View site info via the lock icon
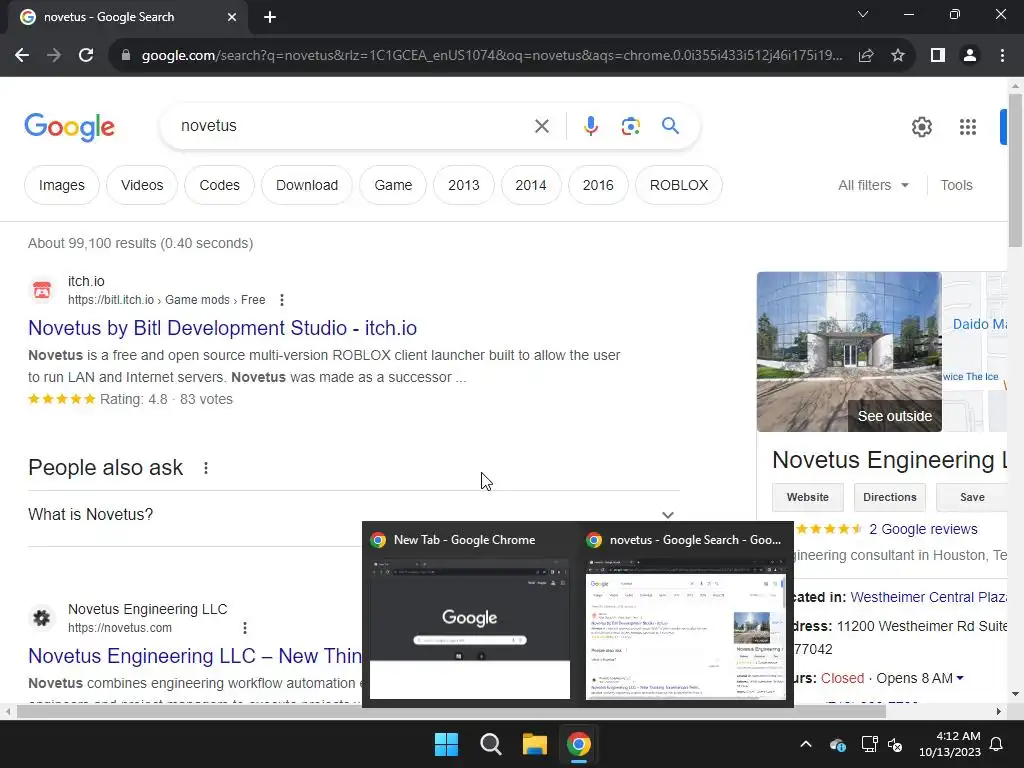Image resolution: width=1024 pixels, height=768 pixels. pos(126,56)
